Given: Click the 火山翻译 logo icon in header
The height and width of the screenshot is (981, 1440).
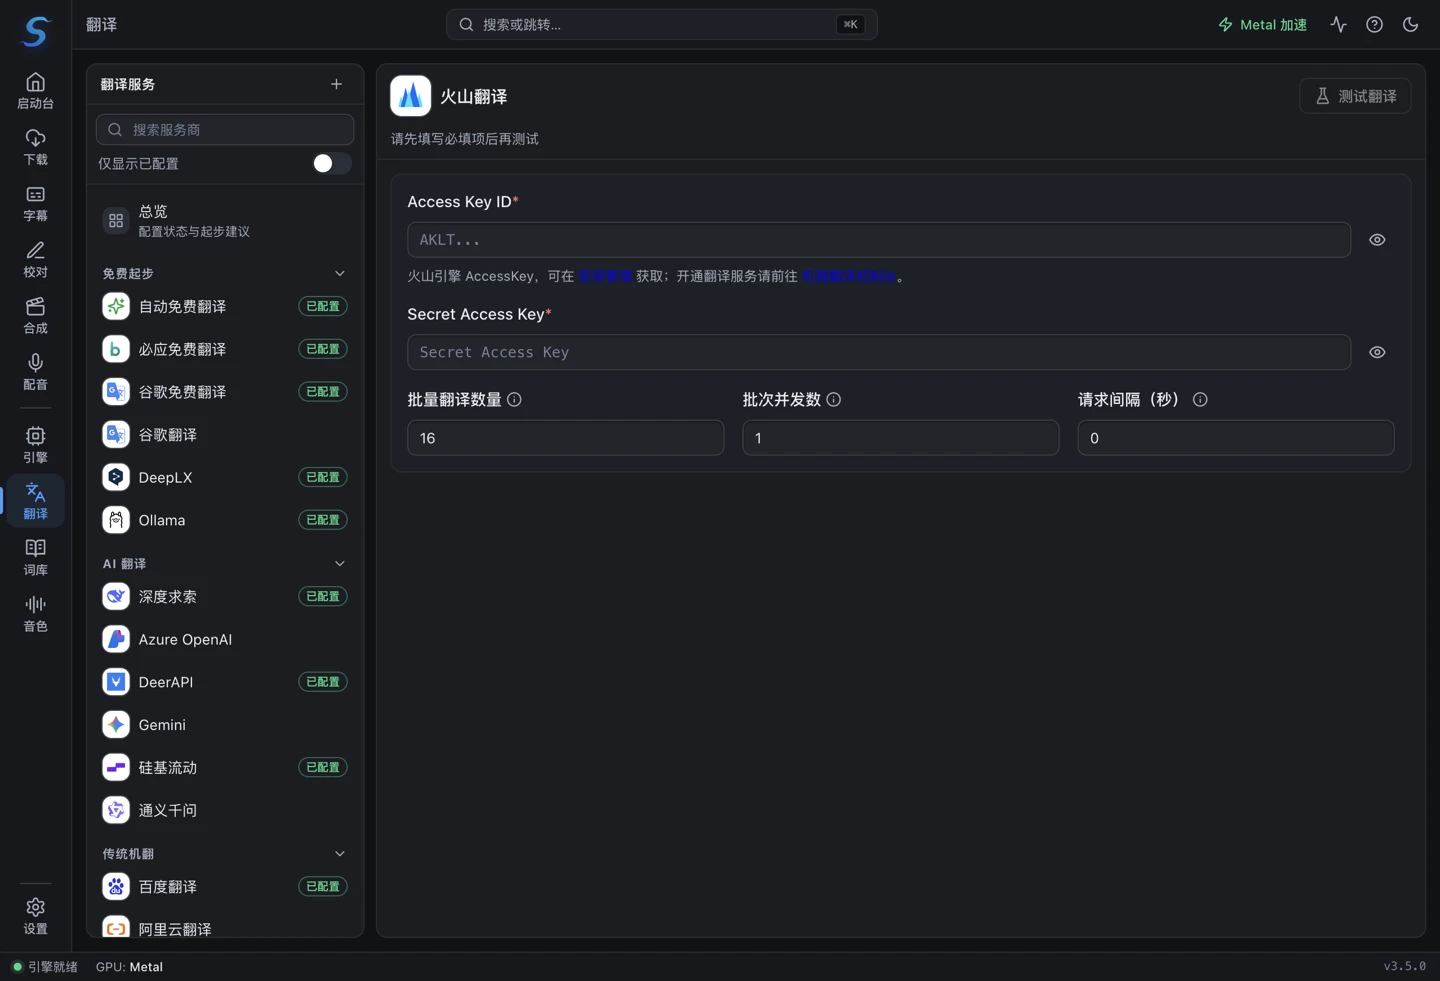Looking at the screenshot, I should 410,96.
